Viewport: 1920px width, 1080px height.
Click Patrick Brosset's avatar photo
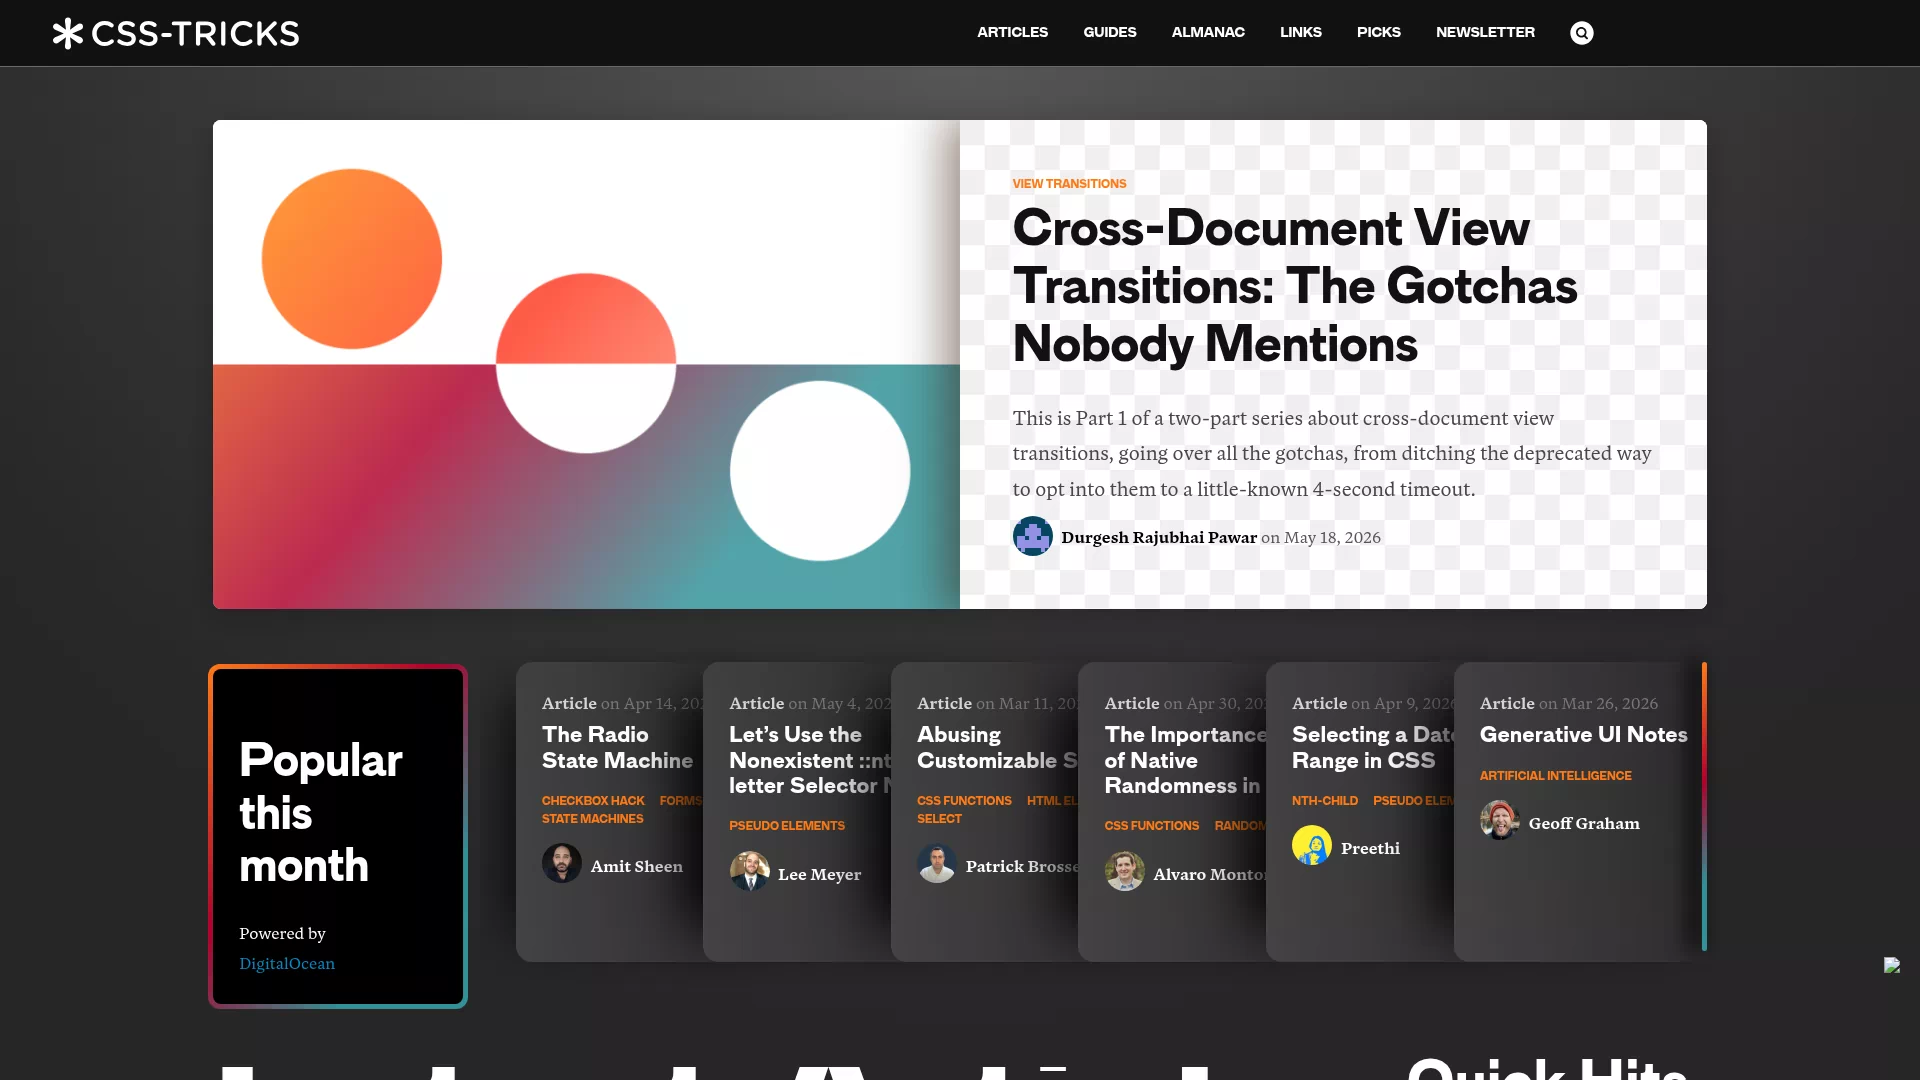click(x=937, y=863)
